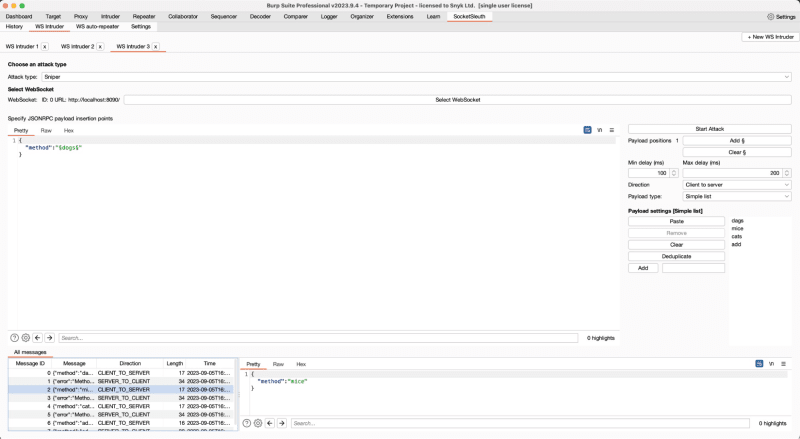Adjust the Max delay stepper
This screenshot has height=439, width=800.
[787, 173]
